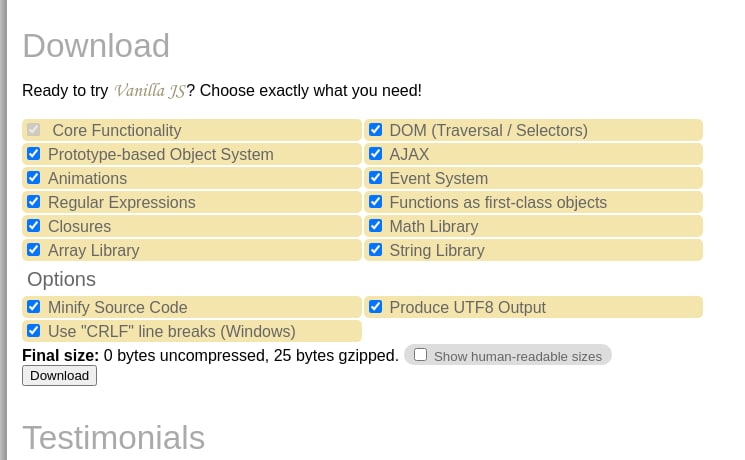Click the Event System label text
This screenshot has width=745, height=460.
tap(439, 179)
